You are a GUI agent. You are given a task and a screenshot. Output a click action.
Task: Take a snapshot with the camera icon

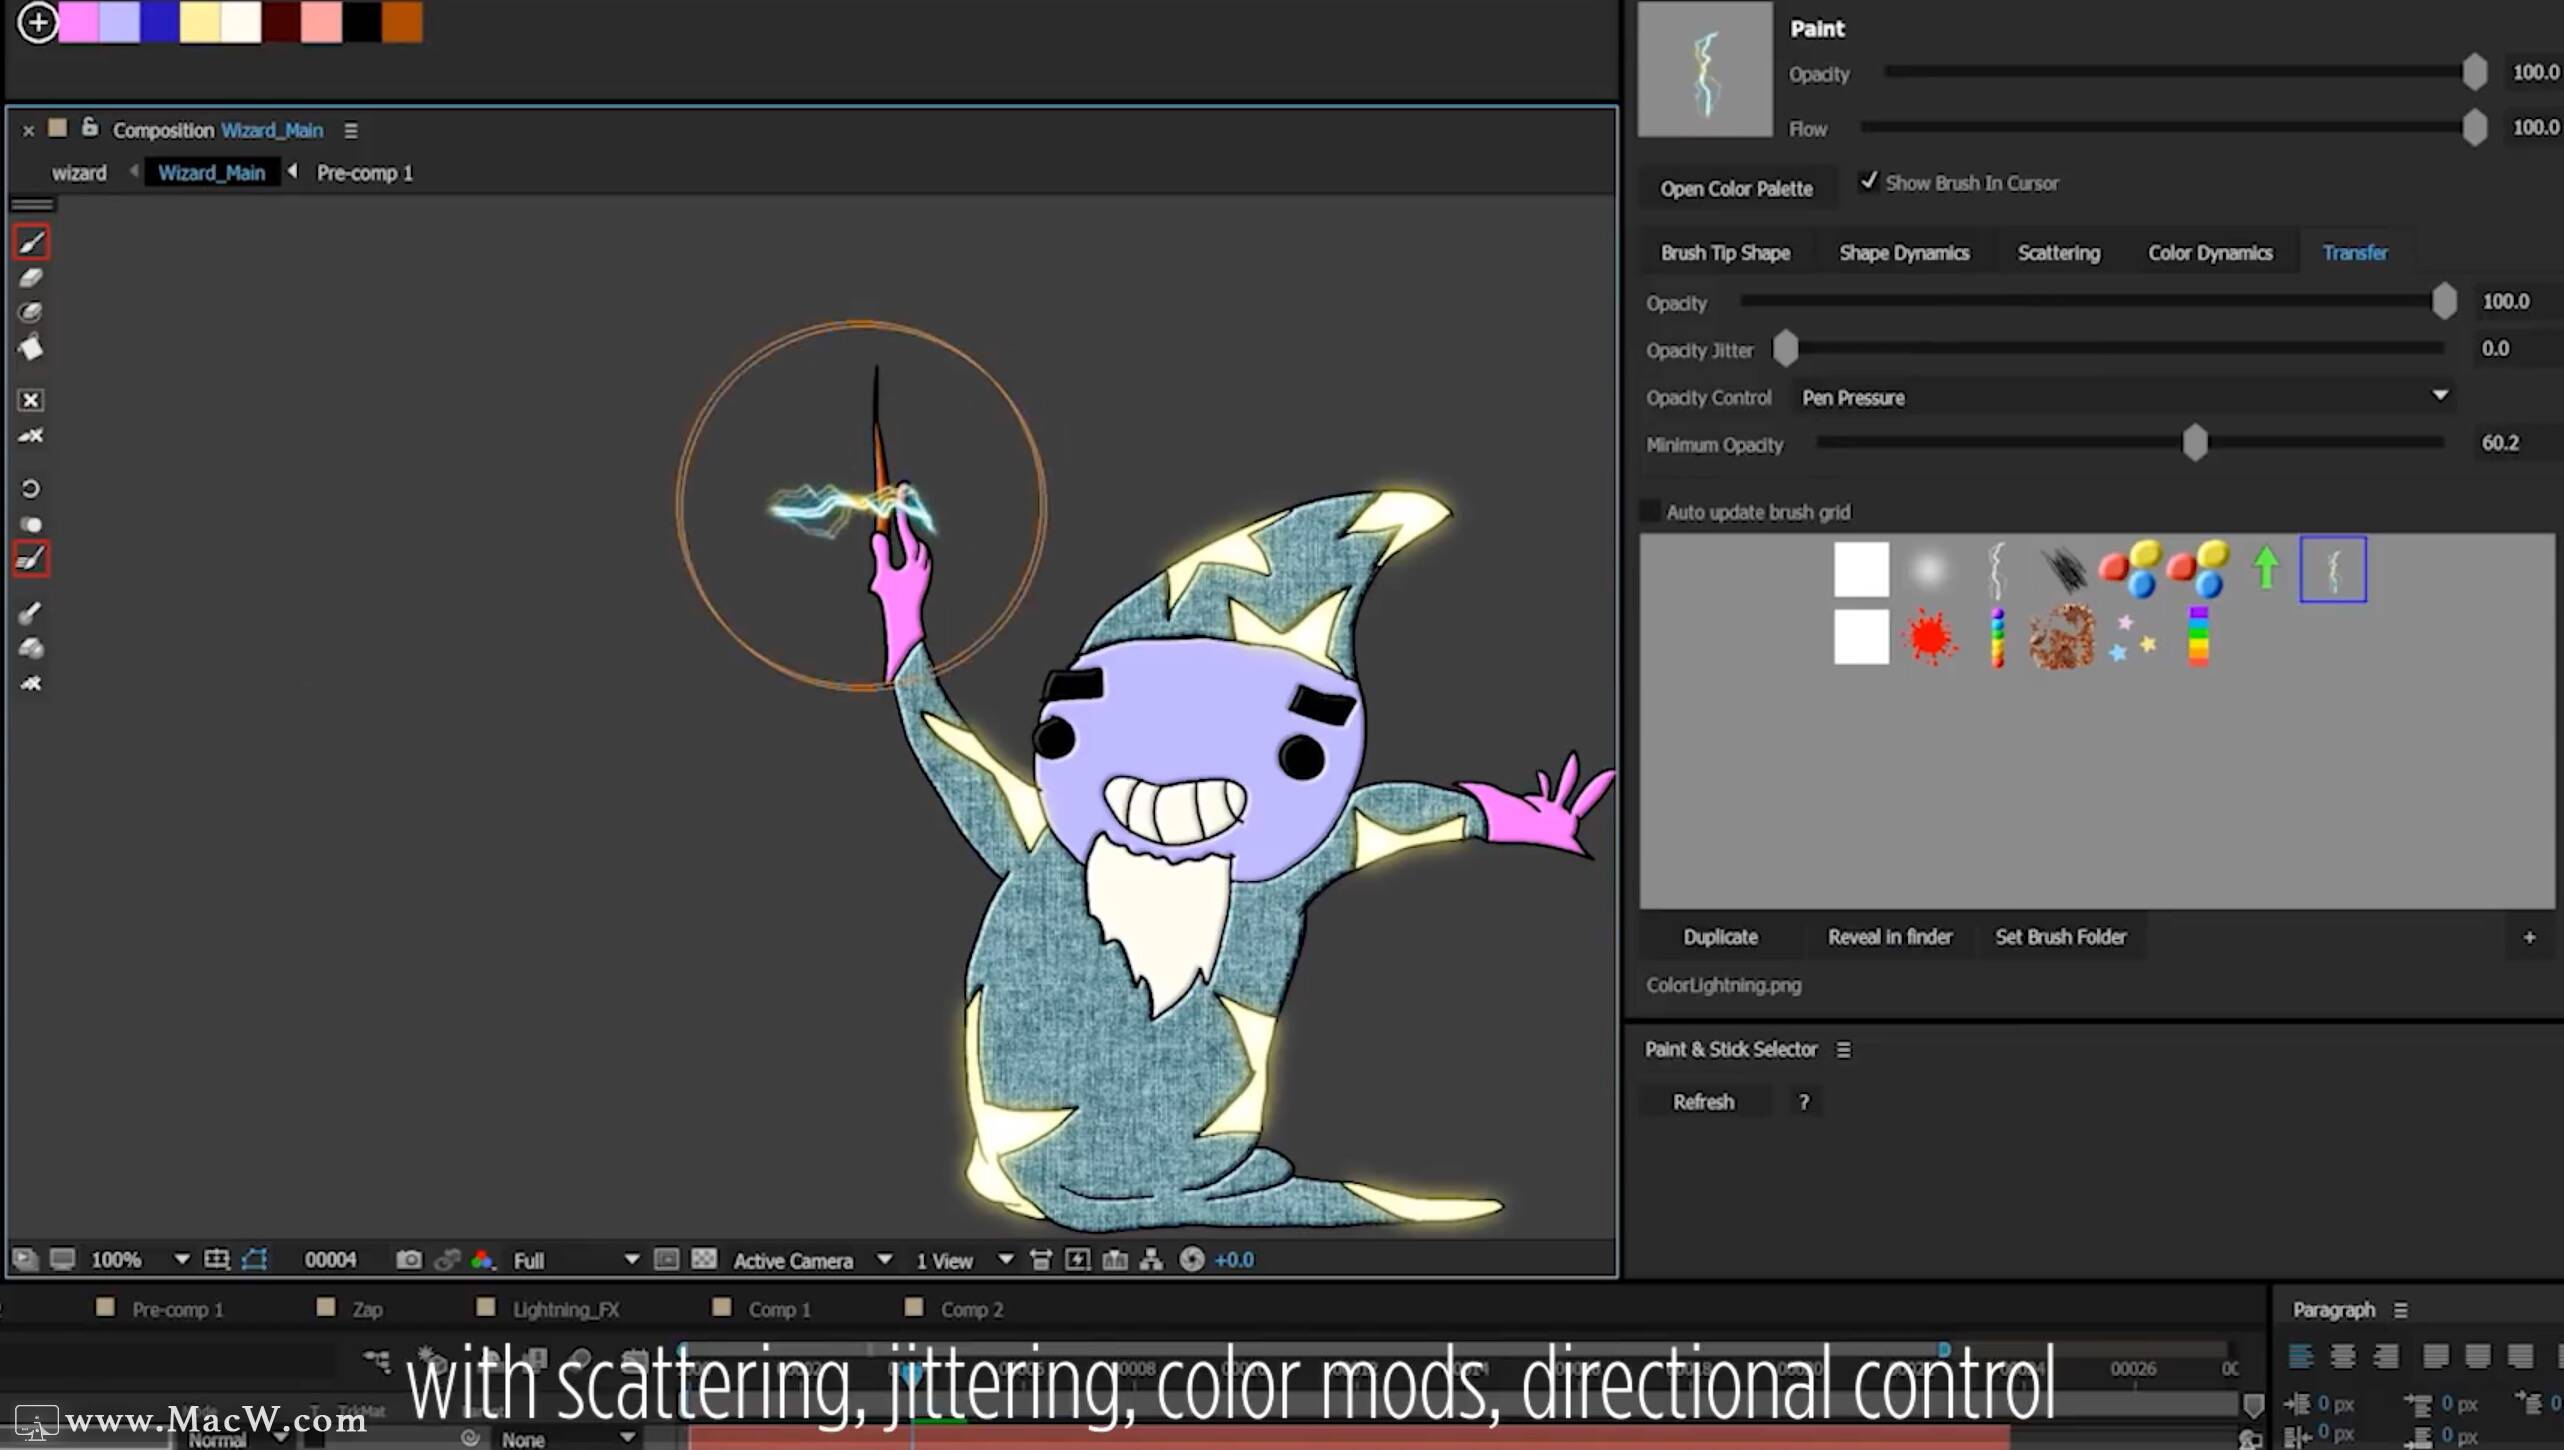pos(409,1259)
